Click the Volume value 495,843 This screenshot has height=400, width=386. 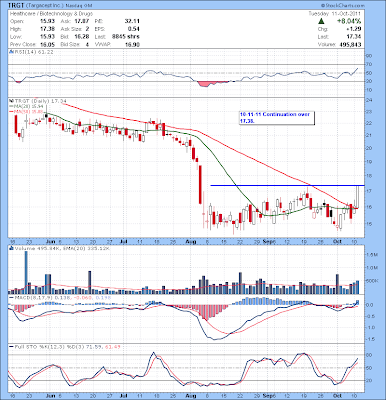click(x=349, y=45)
